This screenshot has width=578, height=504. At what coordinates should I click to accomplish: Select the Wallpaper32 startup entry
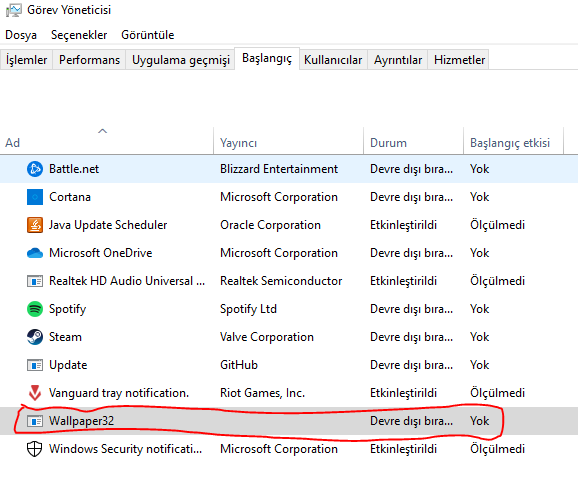(x=289, y=421)
